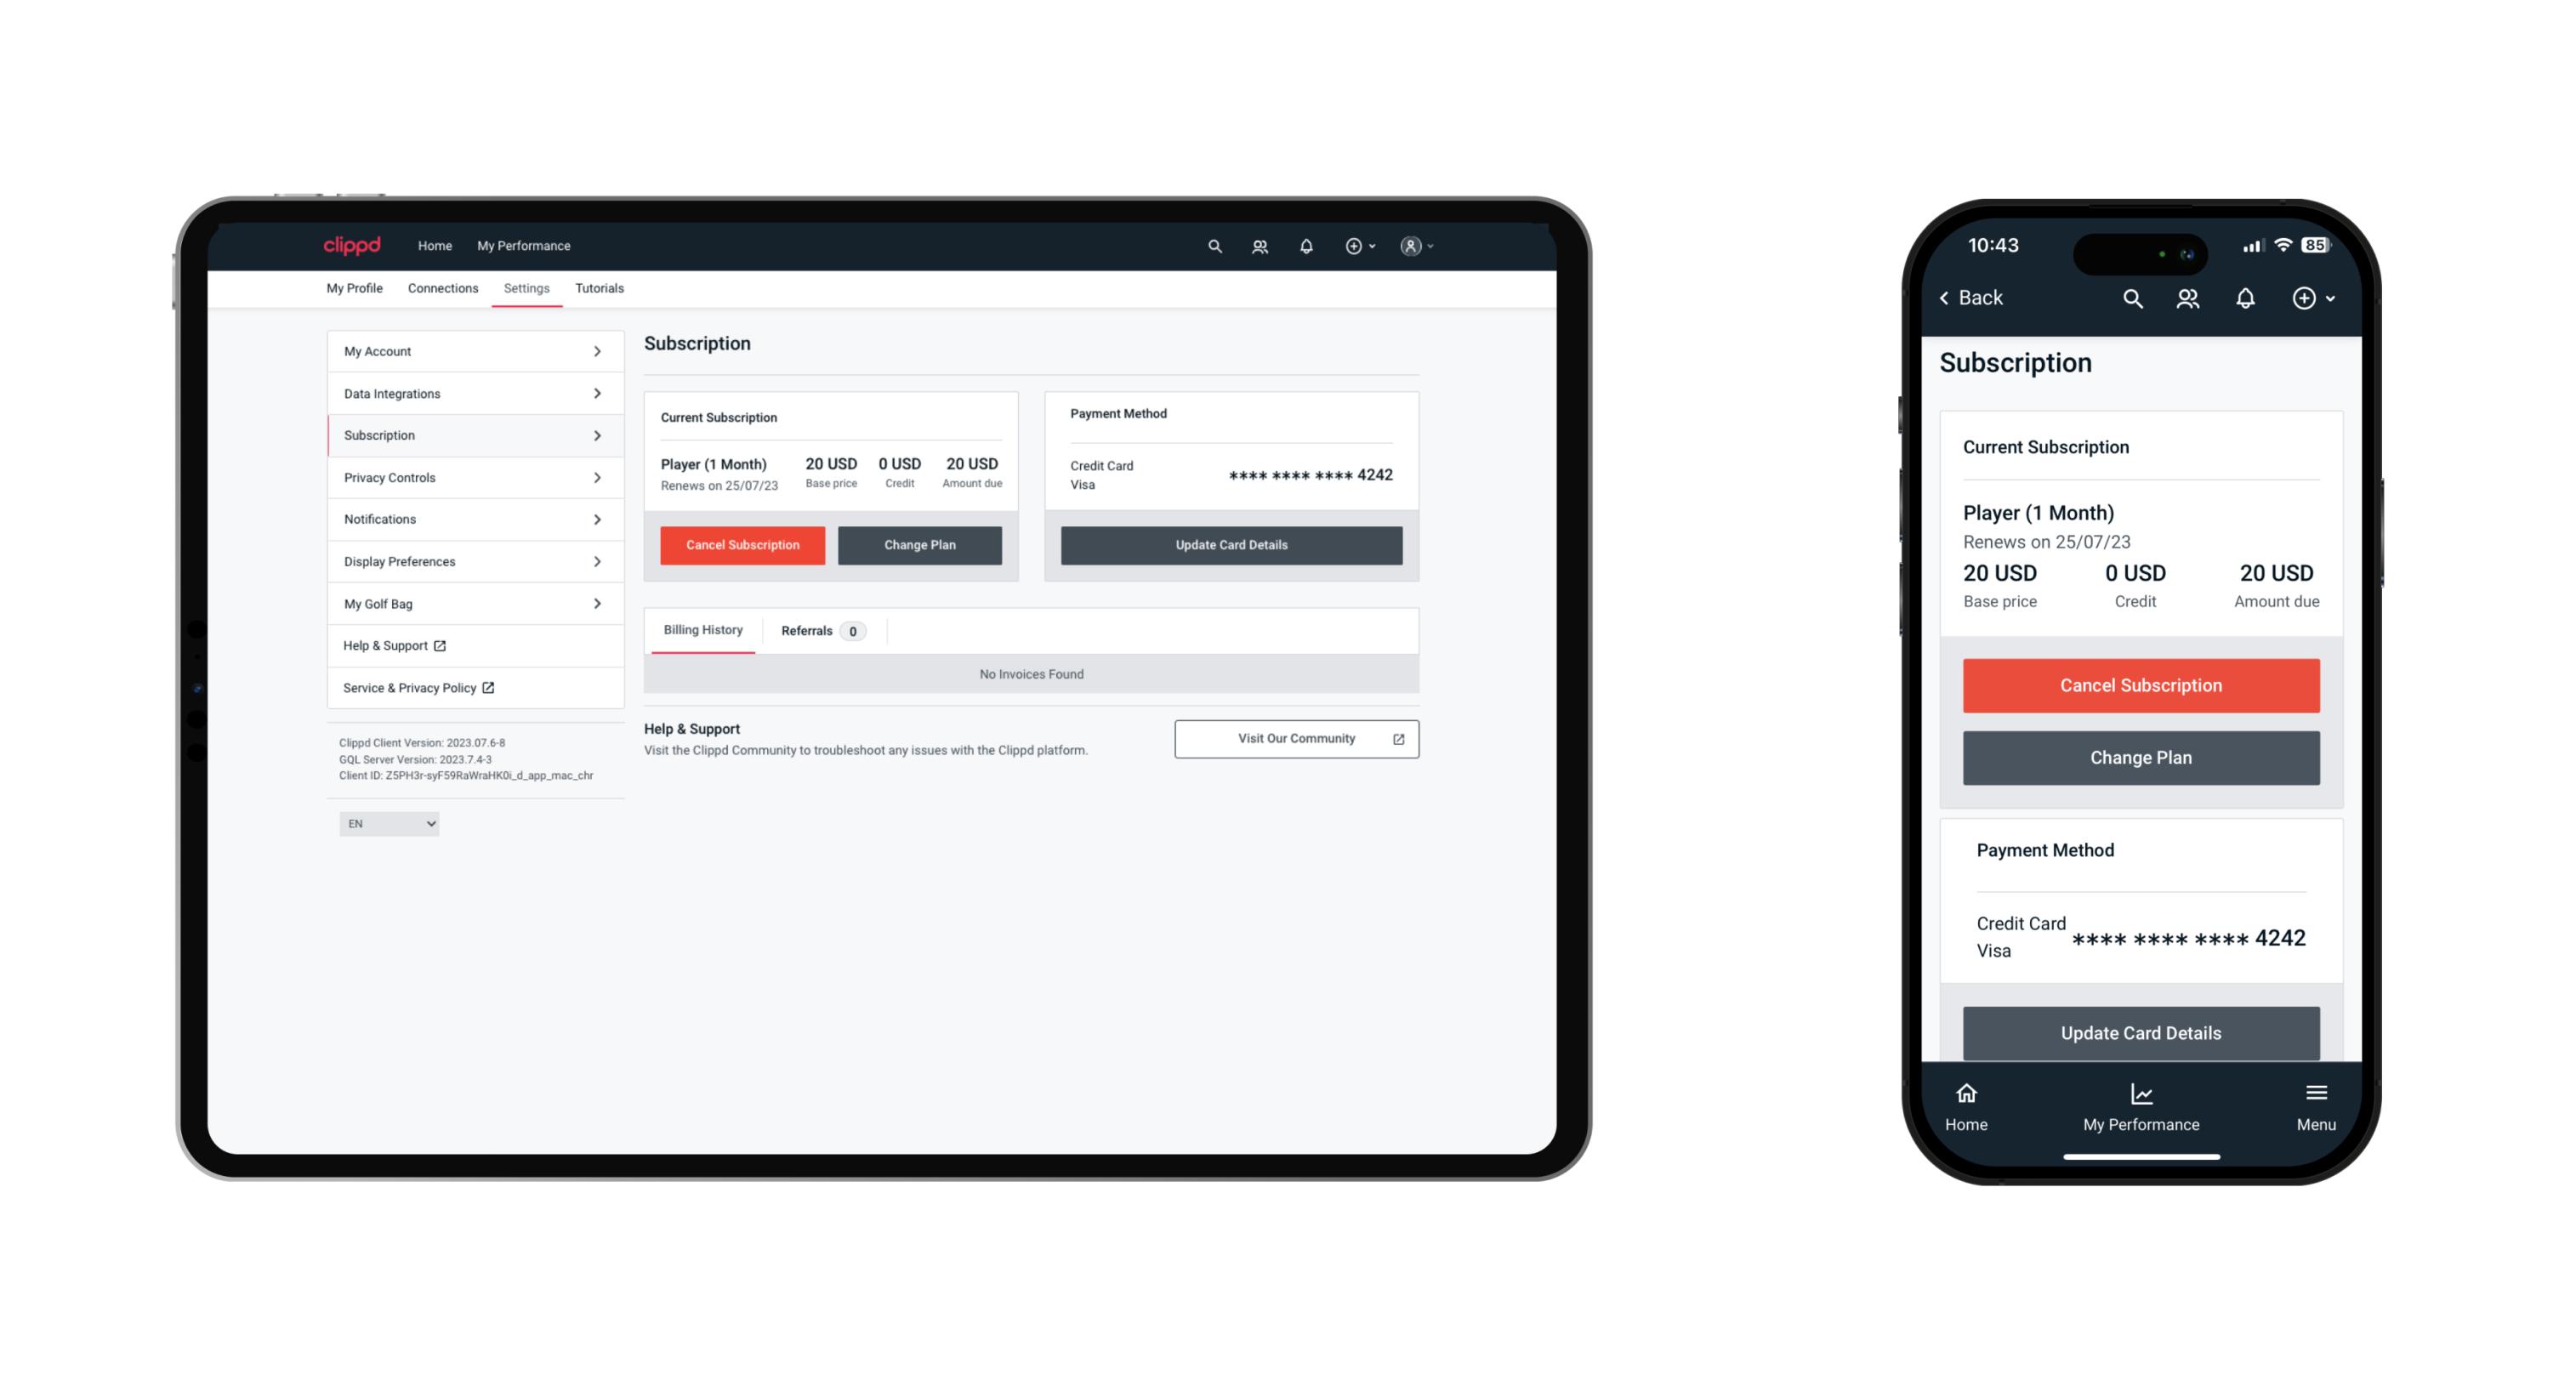2576x1386 pixels.
Task: Click the My Performance chart icon mobile
Action: pyautogui.click(x=2139, y=1096)
